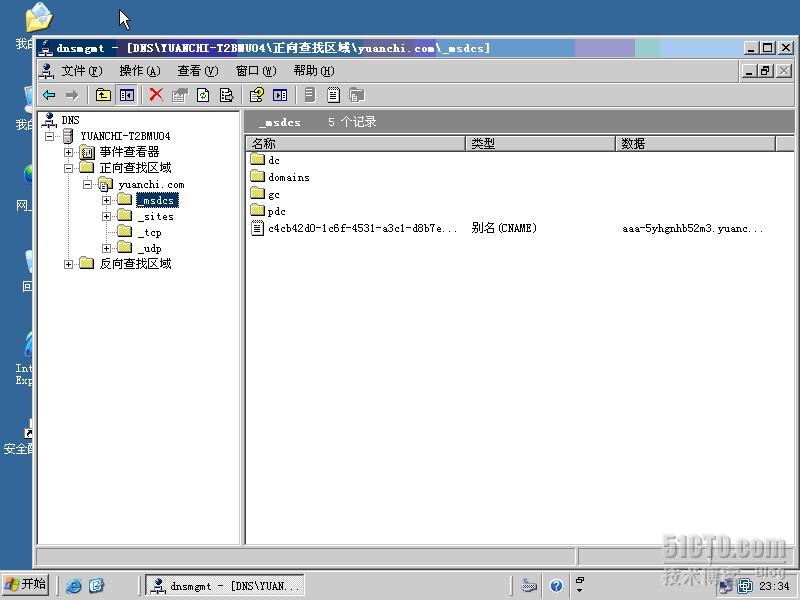This screenshot has width=800, height=600.
Task: Sort by the 名称 column header
Action: (356, 143)
